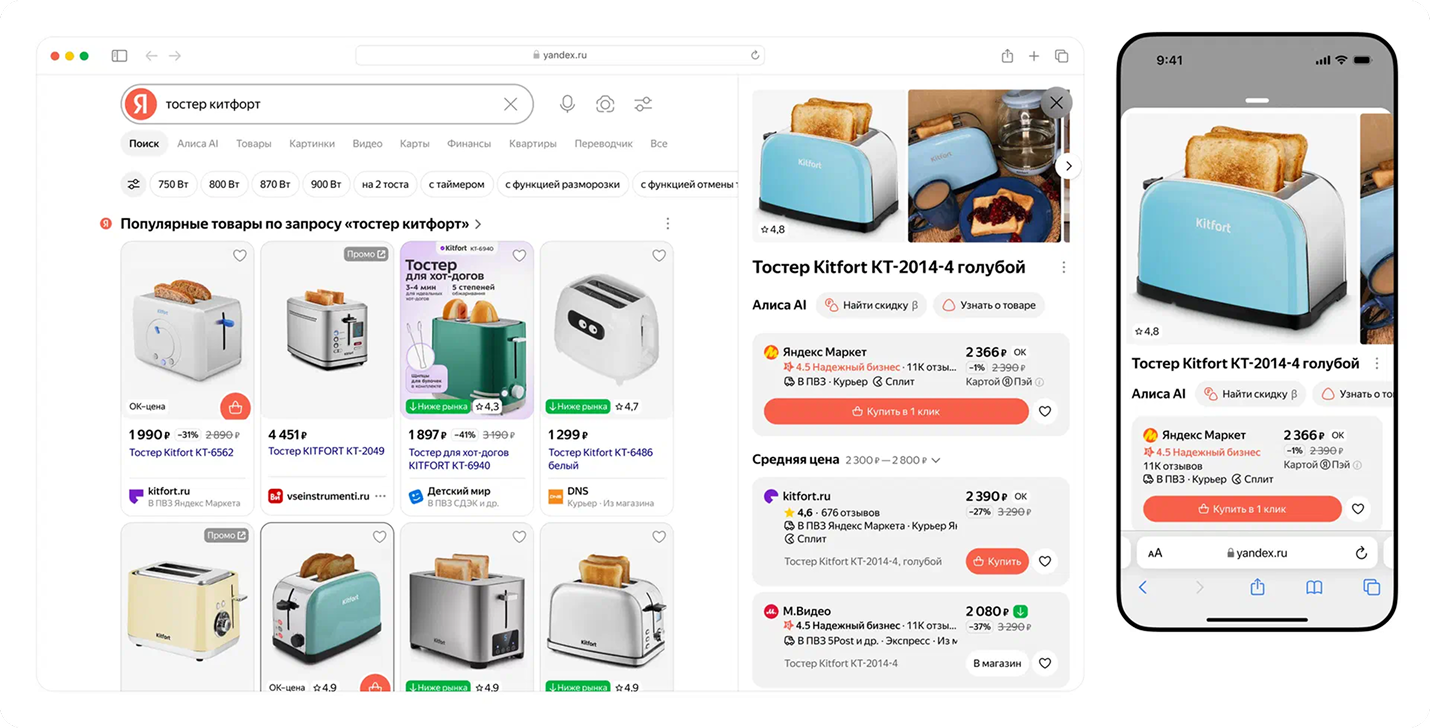
Task: Open bookmarks icon in the phone toolbar
Action: click(1314, 587)
